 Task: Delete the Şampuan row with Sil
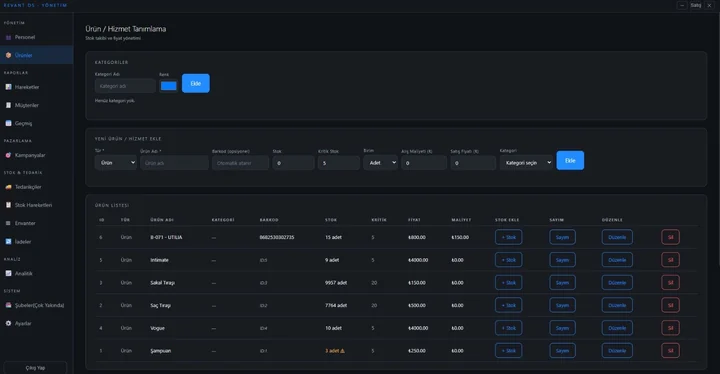[x=670, y=351]
